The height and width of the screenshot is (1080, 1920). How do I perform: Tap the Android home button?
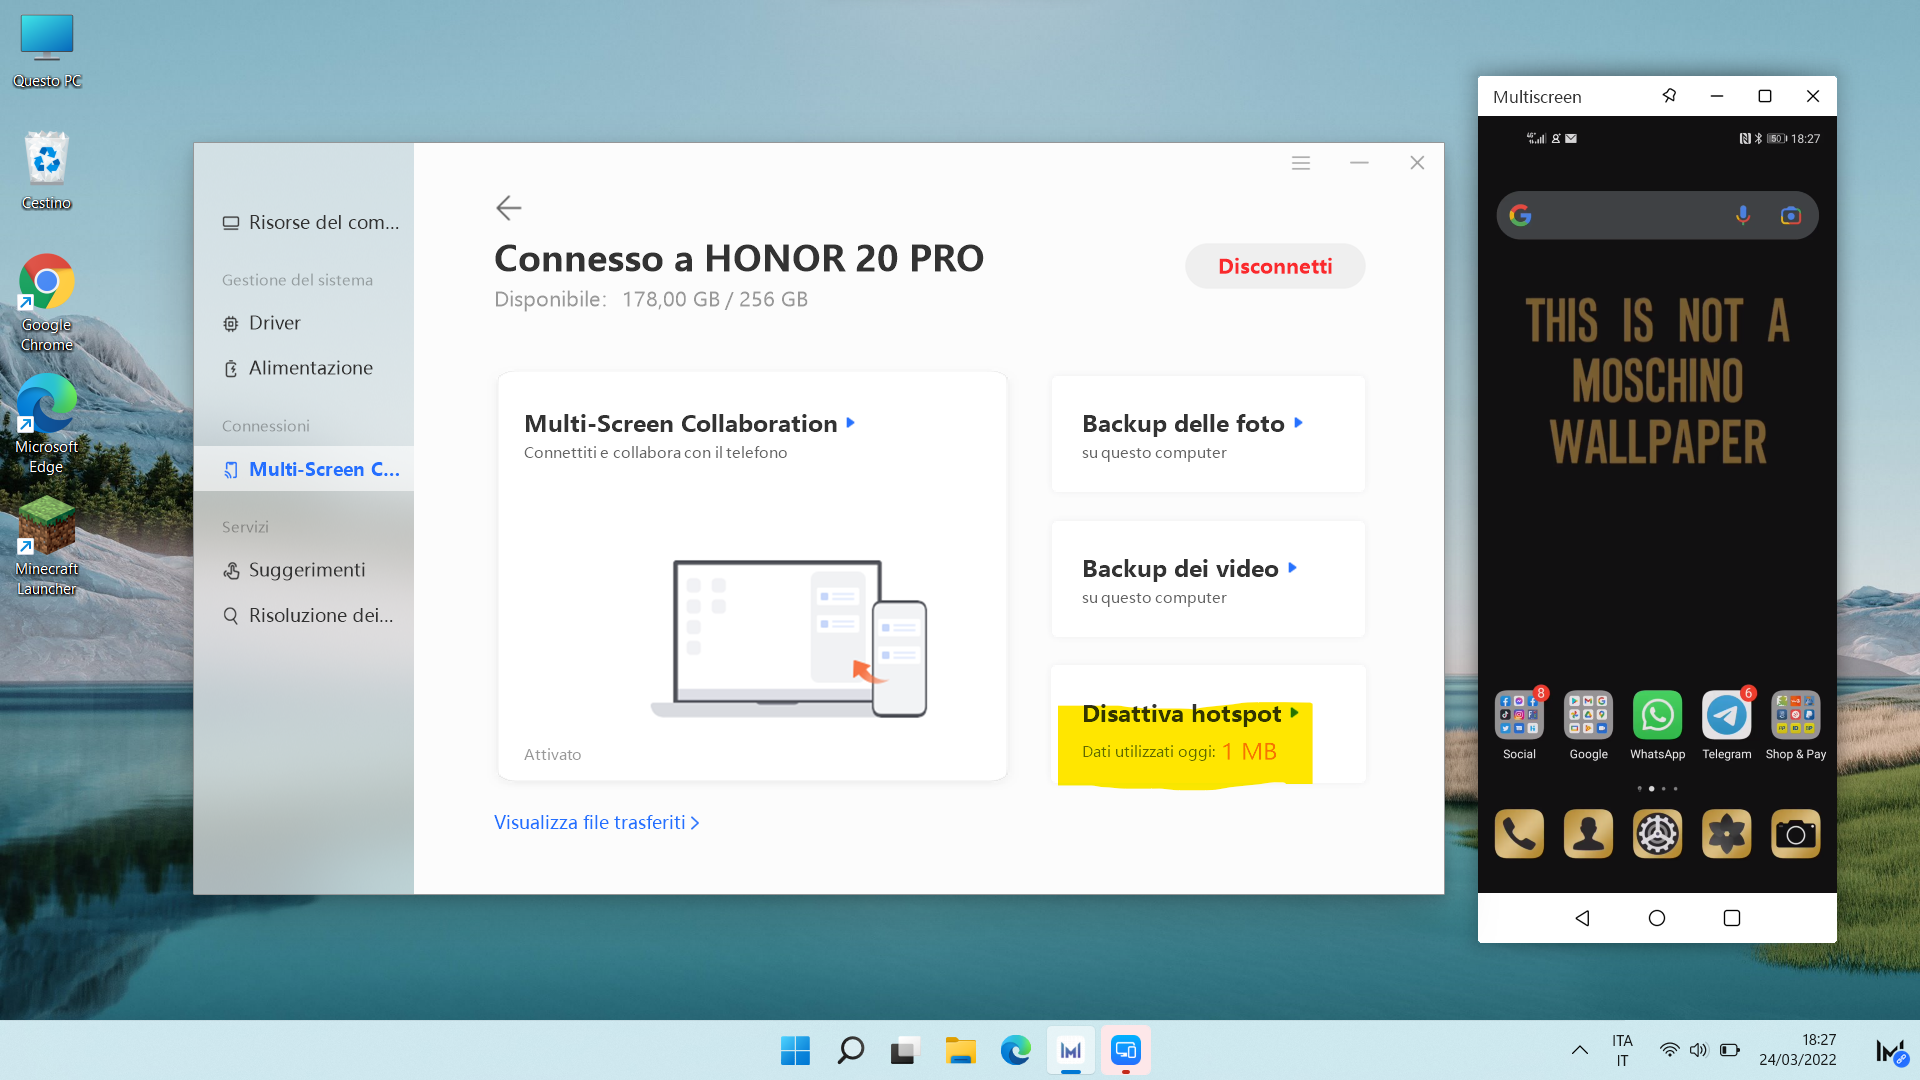1656,917
